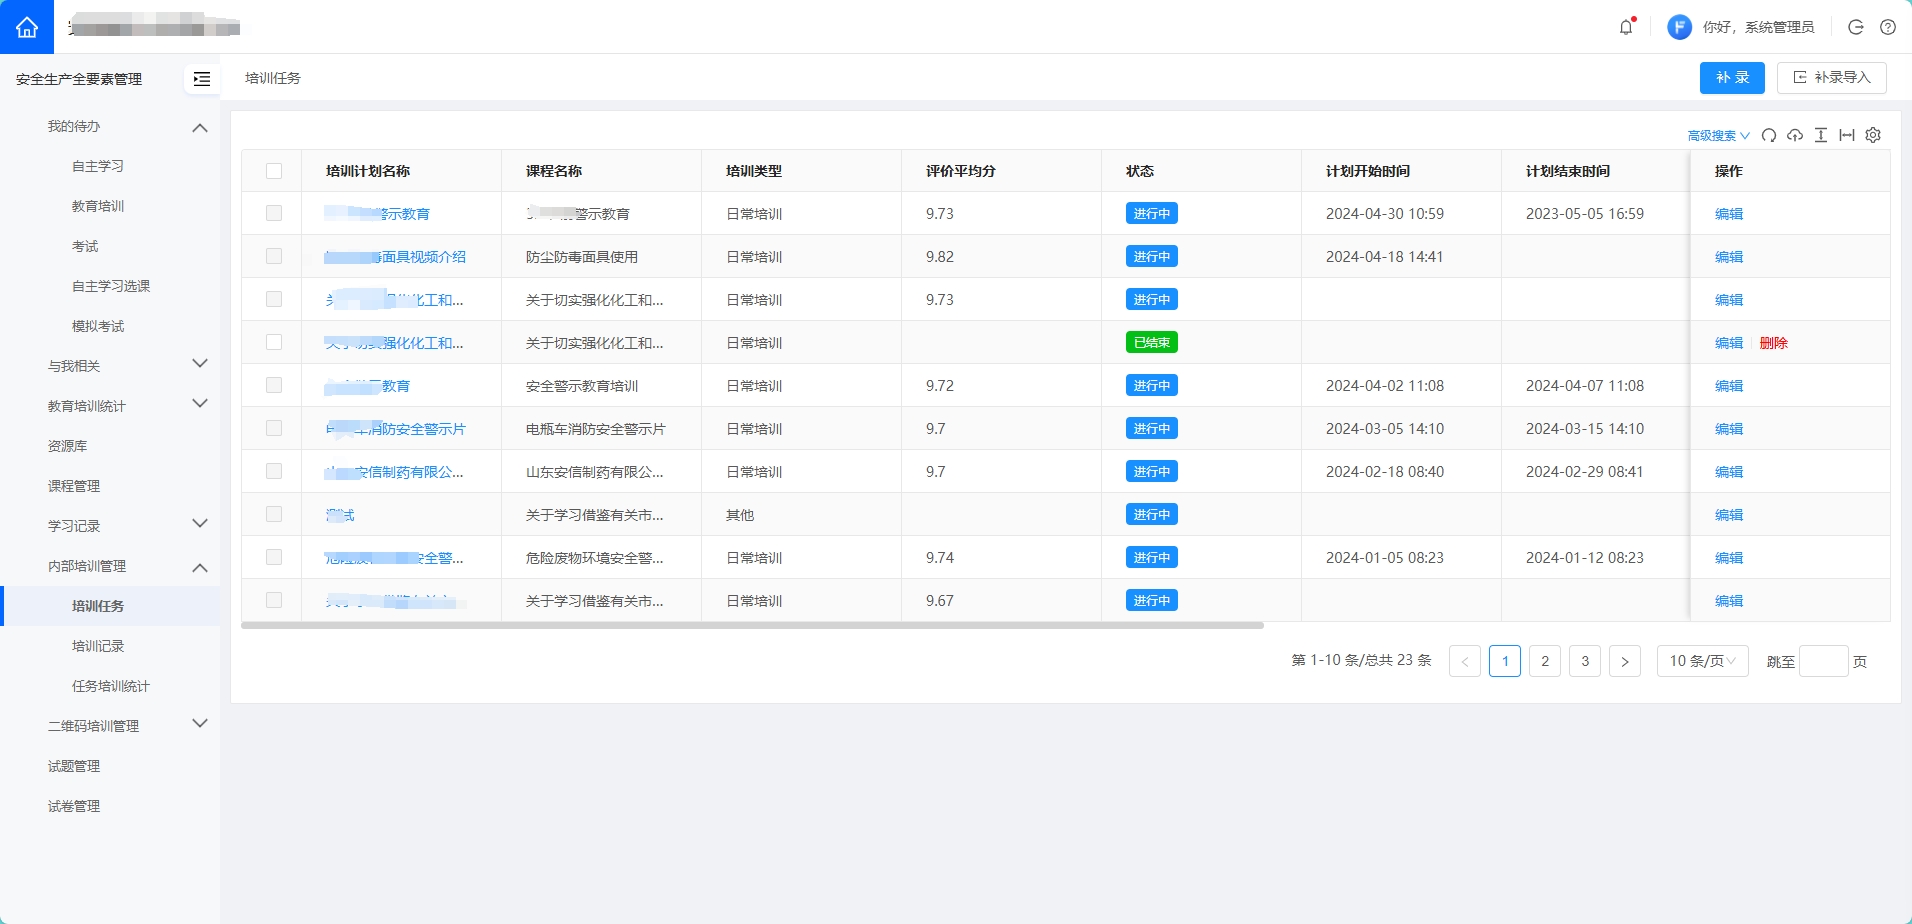Go to page 2 in pagination

[1545, 661]
